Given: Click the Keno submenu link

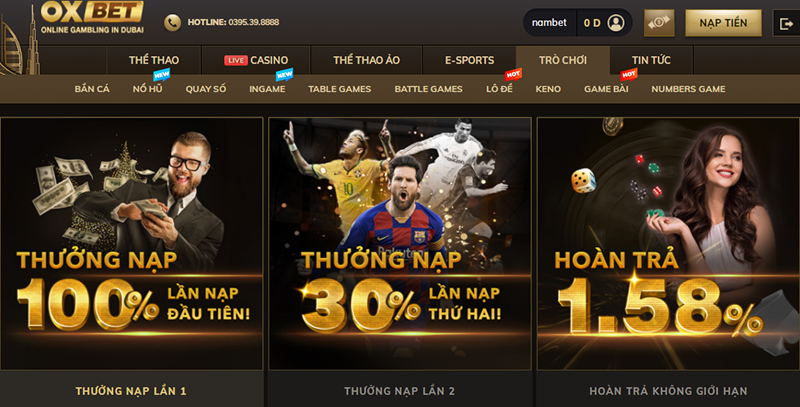Looking at the screenshot, I should click(548, 89).
